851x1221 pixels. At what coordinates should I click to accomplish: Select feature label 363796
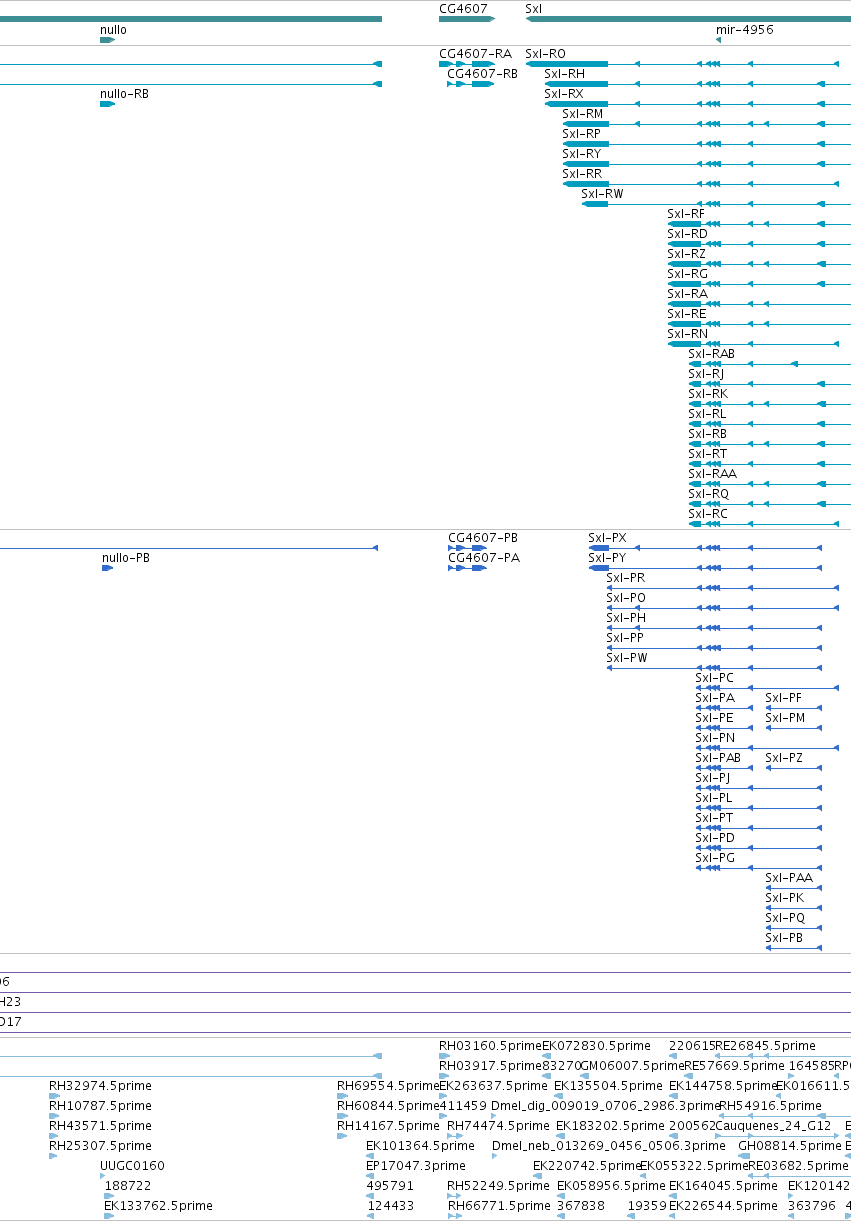click(812, 1206)
